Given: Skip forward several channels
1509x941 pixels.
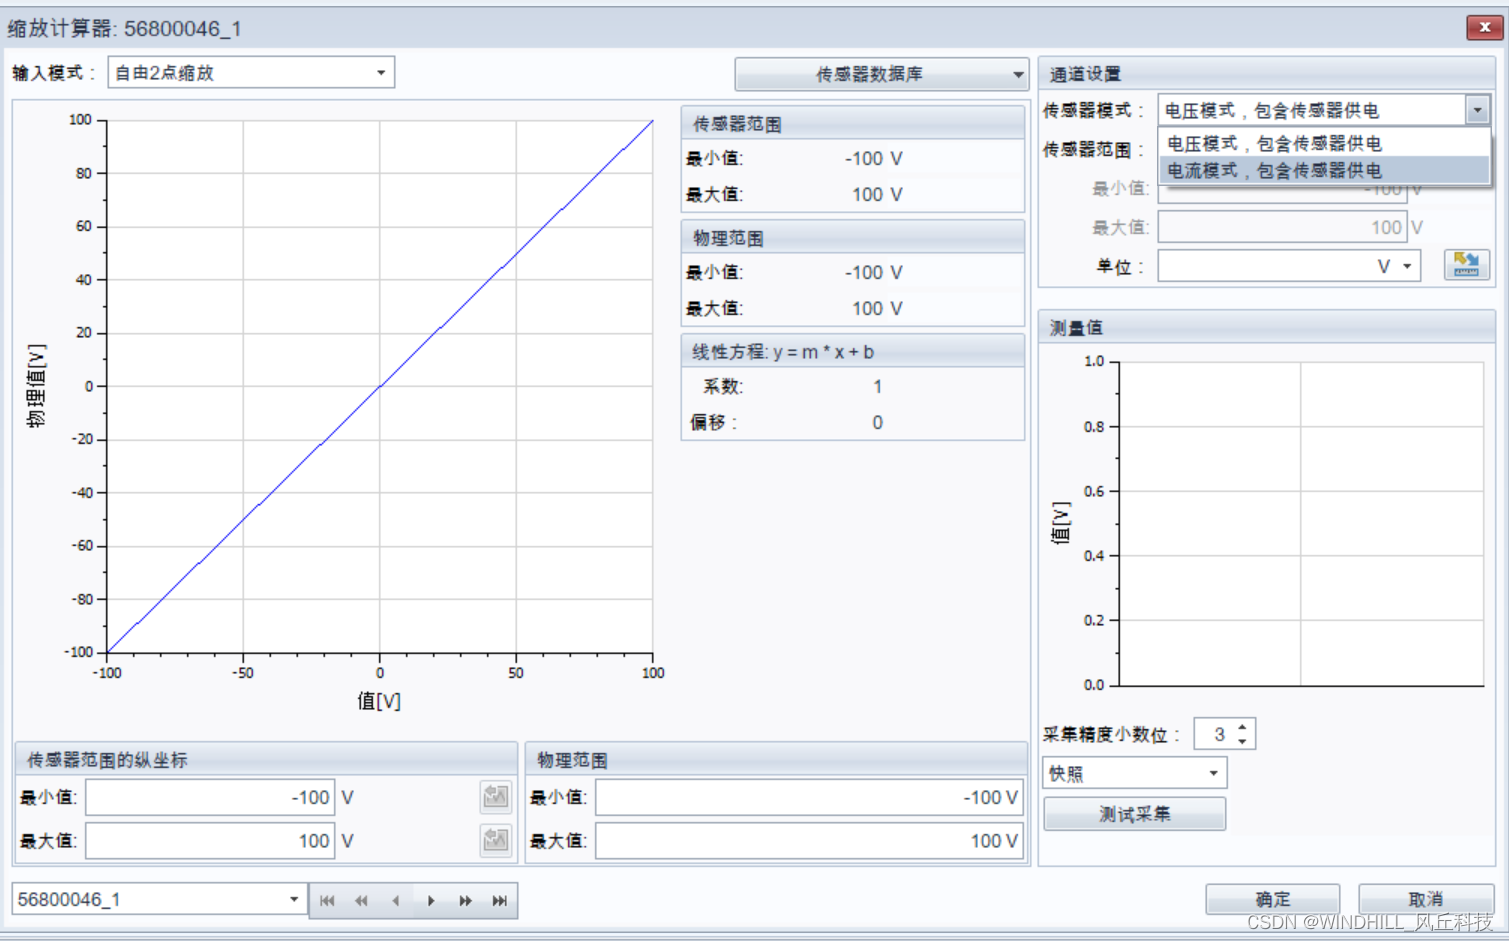Looking at the screenshot, I should 465,900.
